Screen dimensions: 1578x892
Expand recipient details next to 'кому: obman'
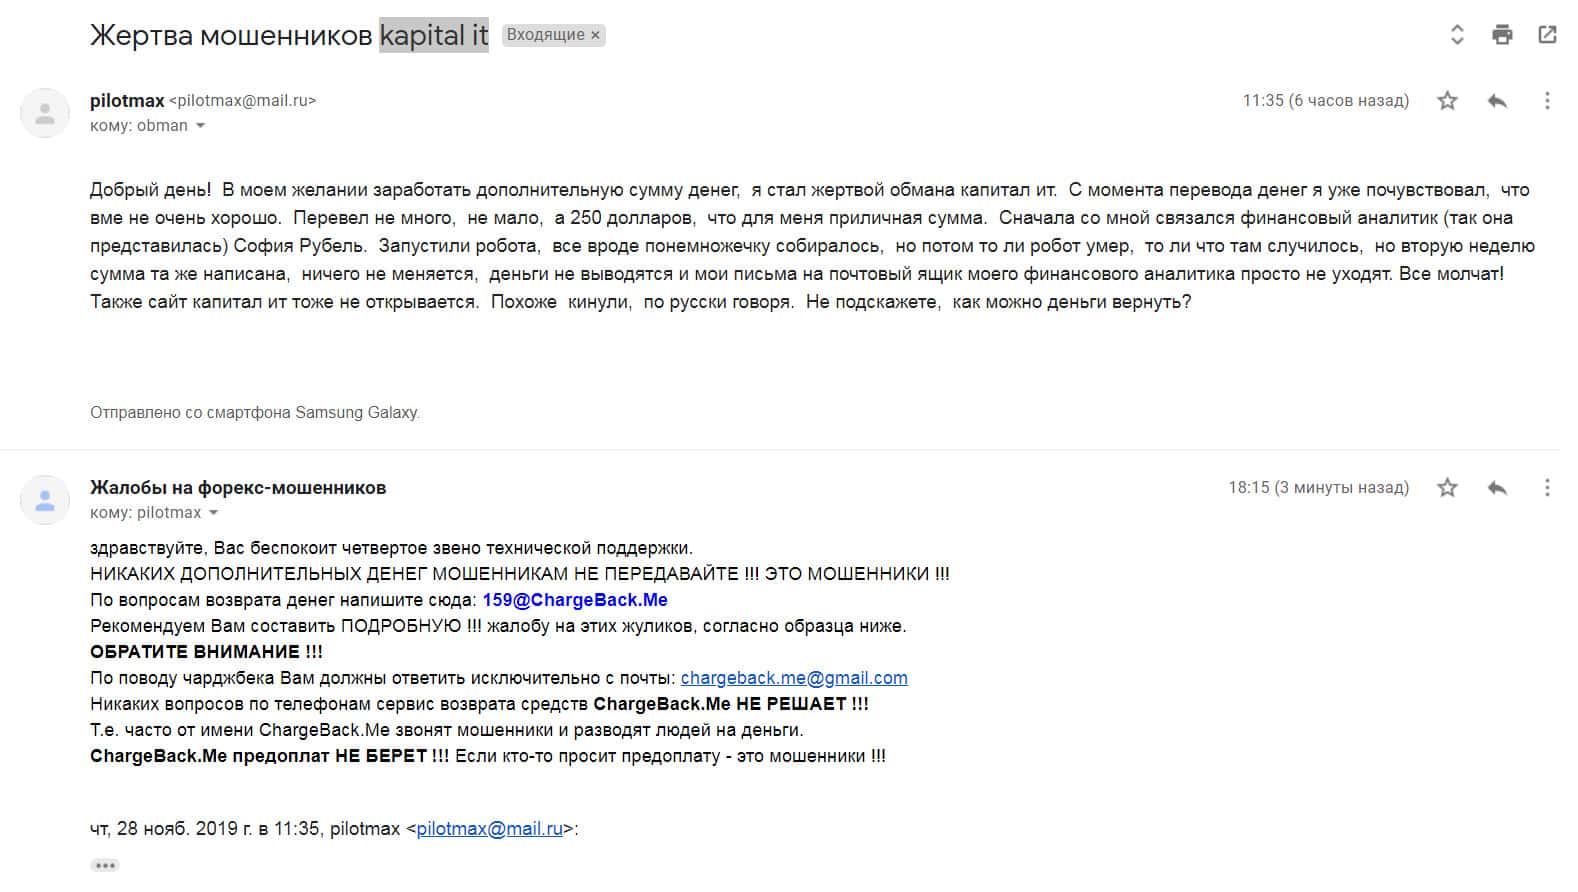(201, 126)
